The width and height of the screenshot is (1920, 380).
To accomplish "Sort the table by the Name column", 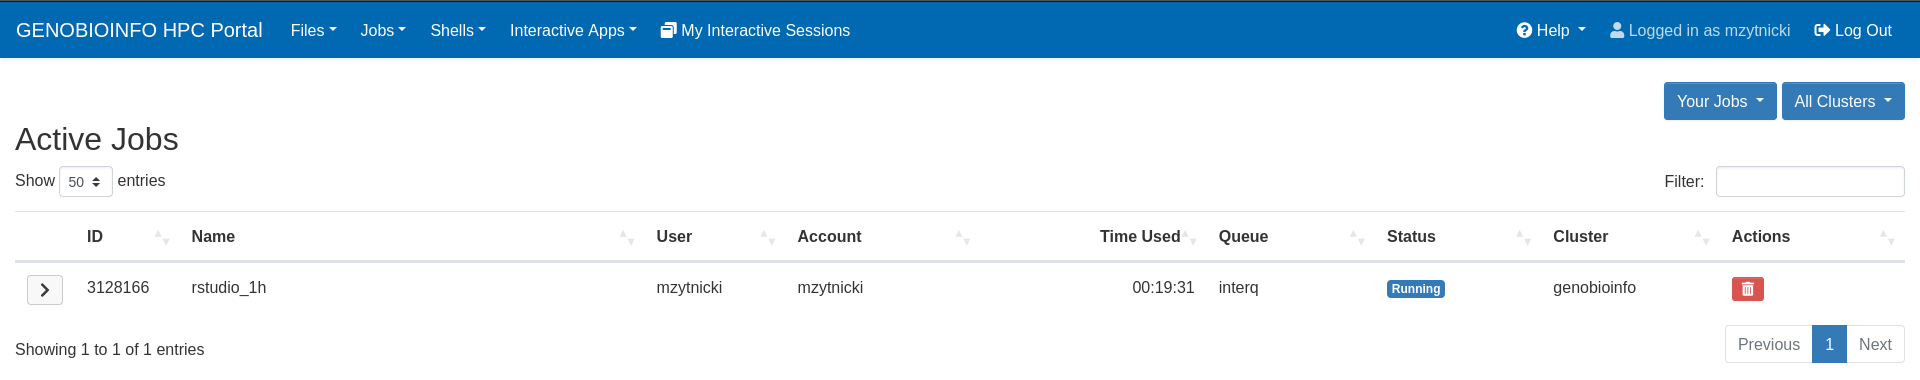I will click(413, 237).
